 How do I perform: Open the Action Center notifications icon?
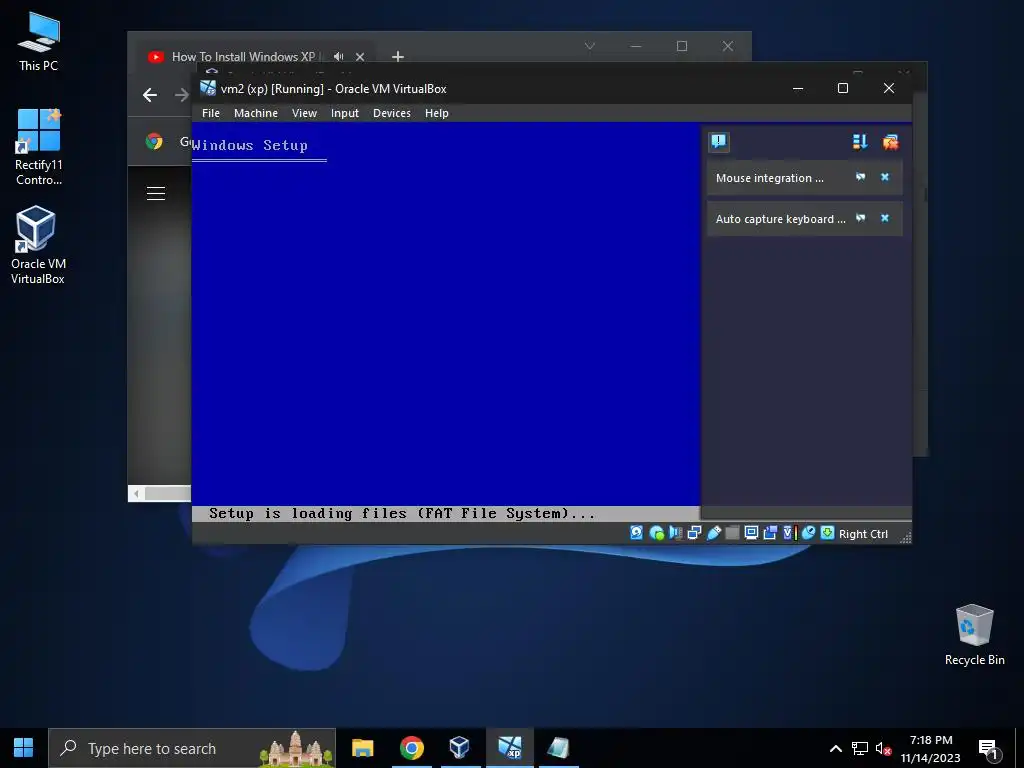(989, 748)
